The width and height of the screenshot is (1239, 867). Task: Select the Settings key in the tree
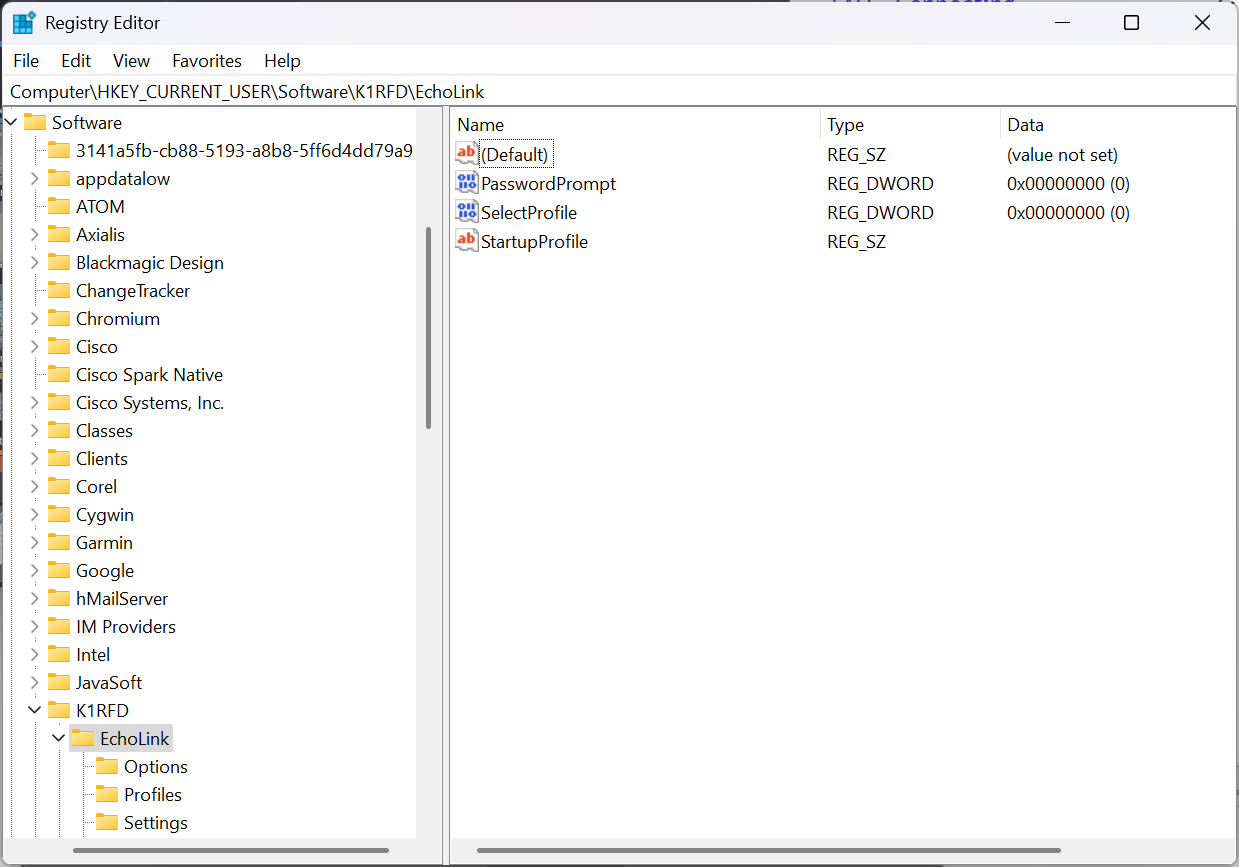pyautogui.click(x=155, y=823)
